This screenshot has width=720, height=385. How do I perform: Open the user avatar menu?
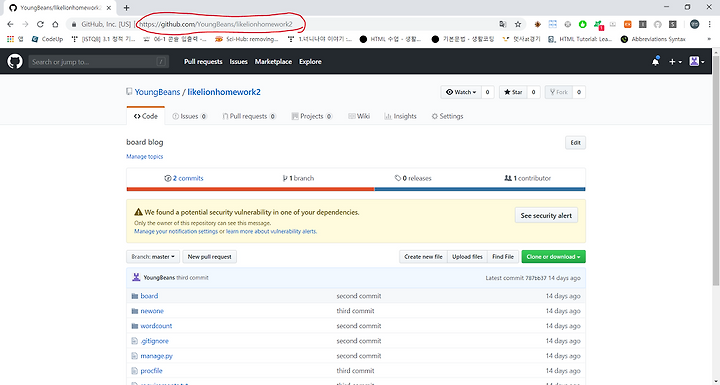(697, 62)
